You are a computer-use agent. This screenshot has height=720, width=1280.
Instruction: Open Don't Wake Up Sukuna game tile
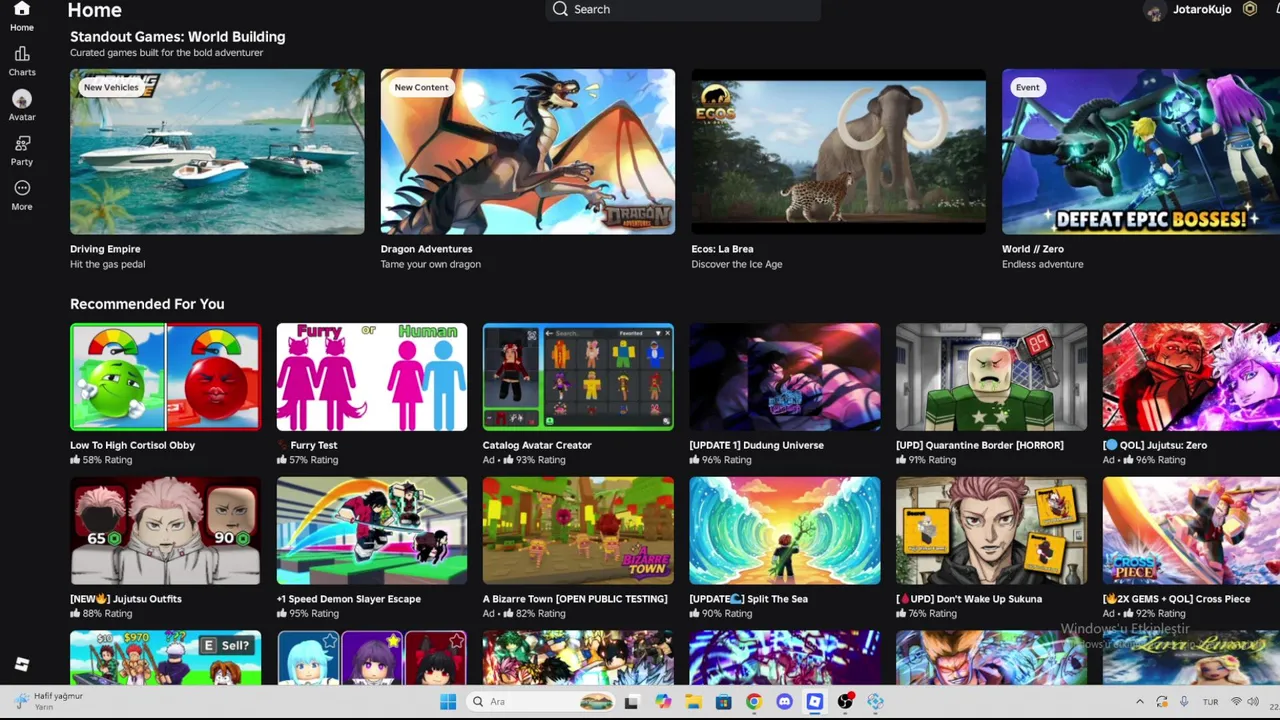991,531
